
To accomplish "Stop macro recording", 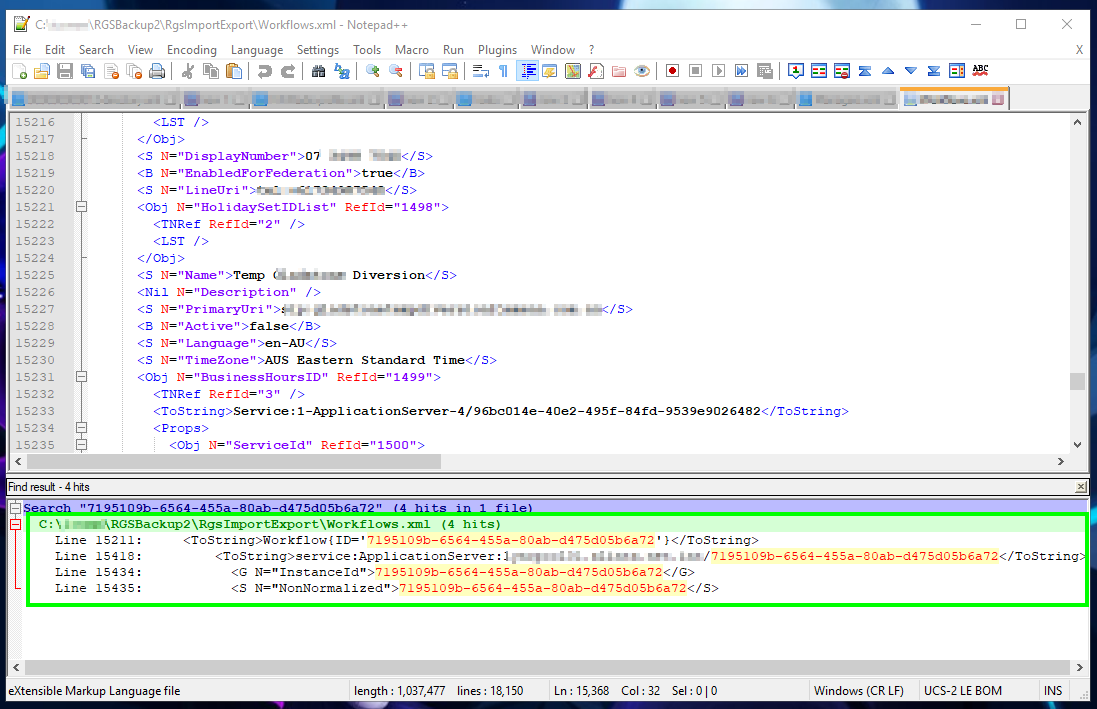I will point(695,71).
